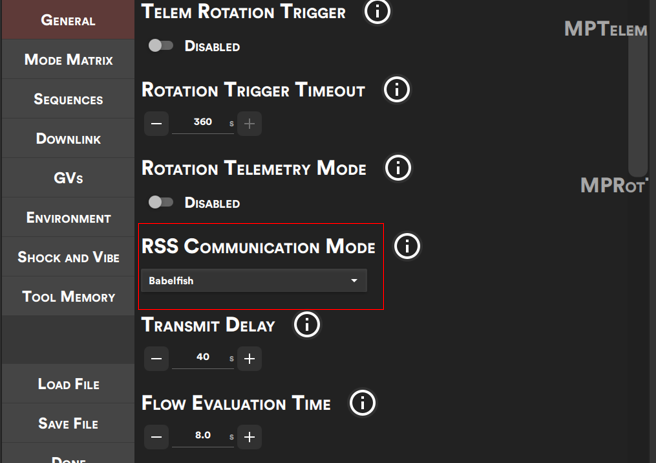Image resolution: width=656 pixels, height=463 pixels.
Task: Show Flow Evaluation Time info
Action: (x=362, y=403)
